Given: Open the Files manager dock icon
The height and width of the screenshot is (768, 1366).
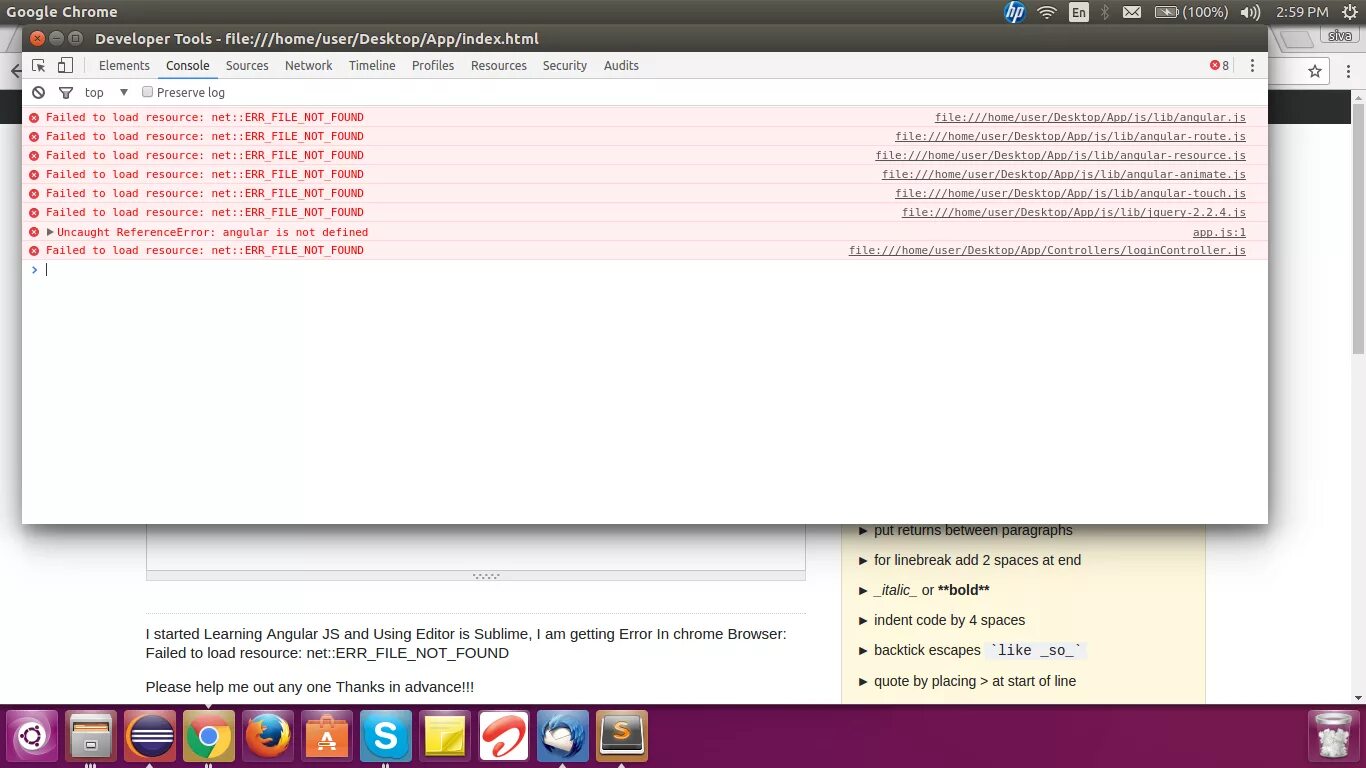Looking at the screenshot, I should pos(91,737).
